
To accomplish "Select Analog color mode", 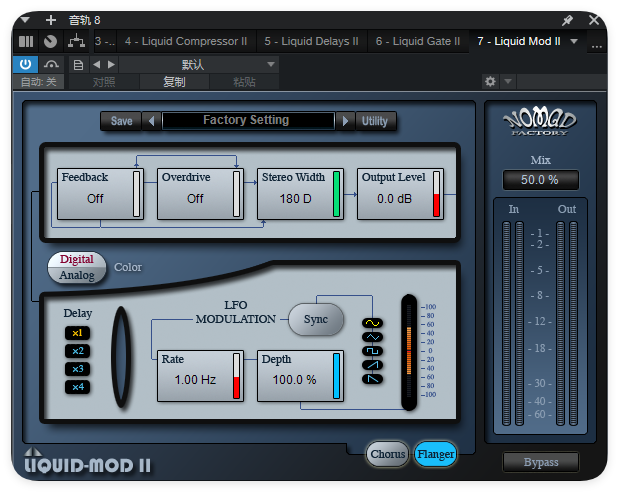I will pyautogui.click(x=77, y=275).
